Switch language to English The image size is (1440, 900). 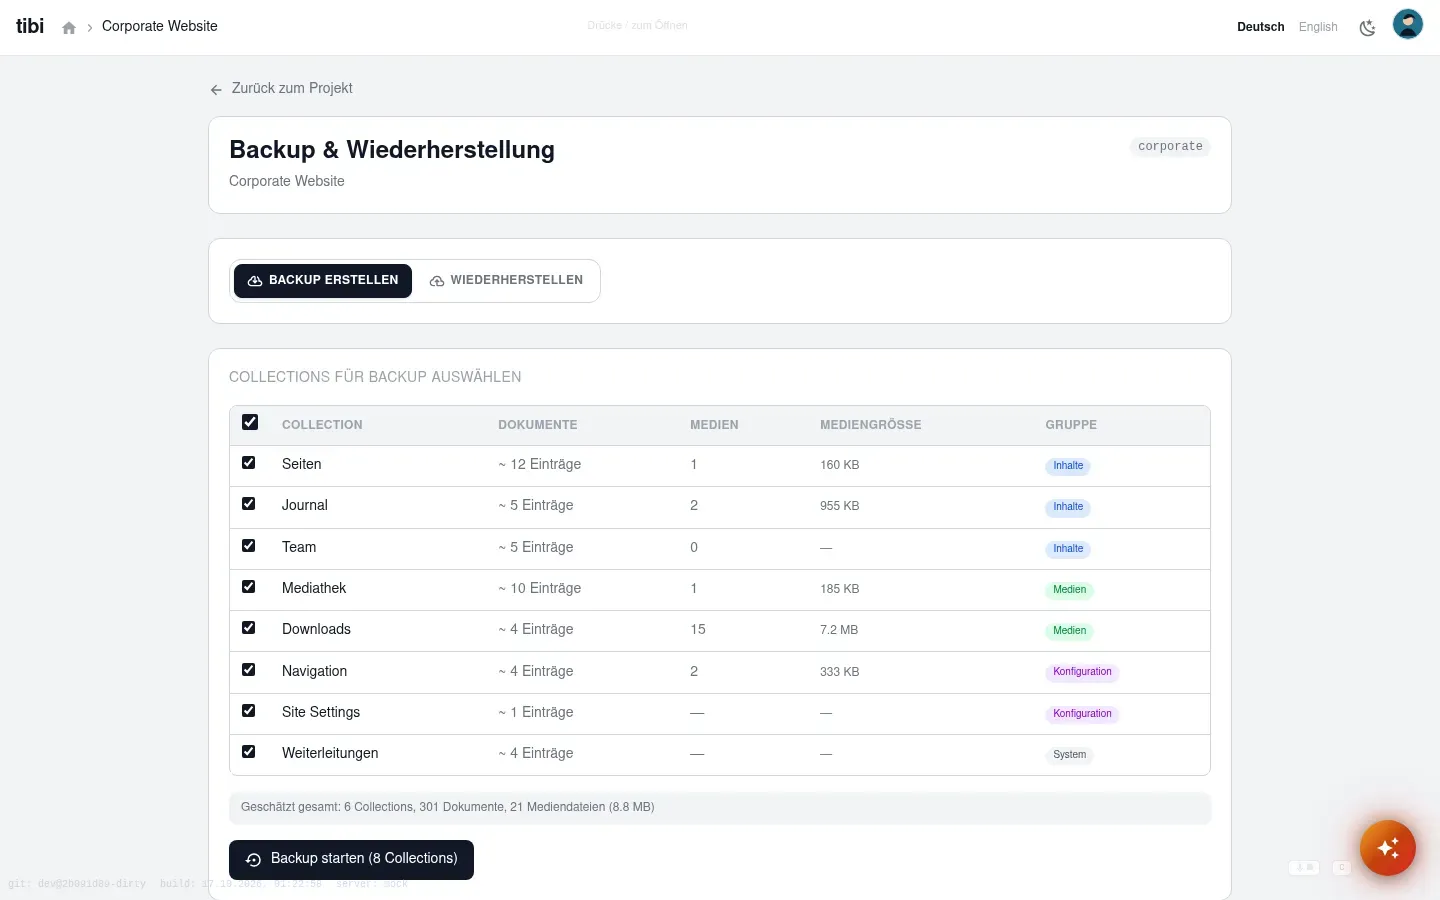tap(1318, 27)
